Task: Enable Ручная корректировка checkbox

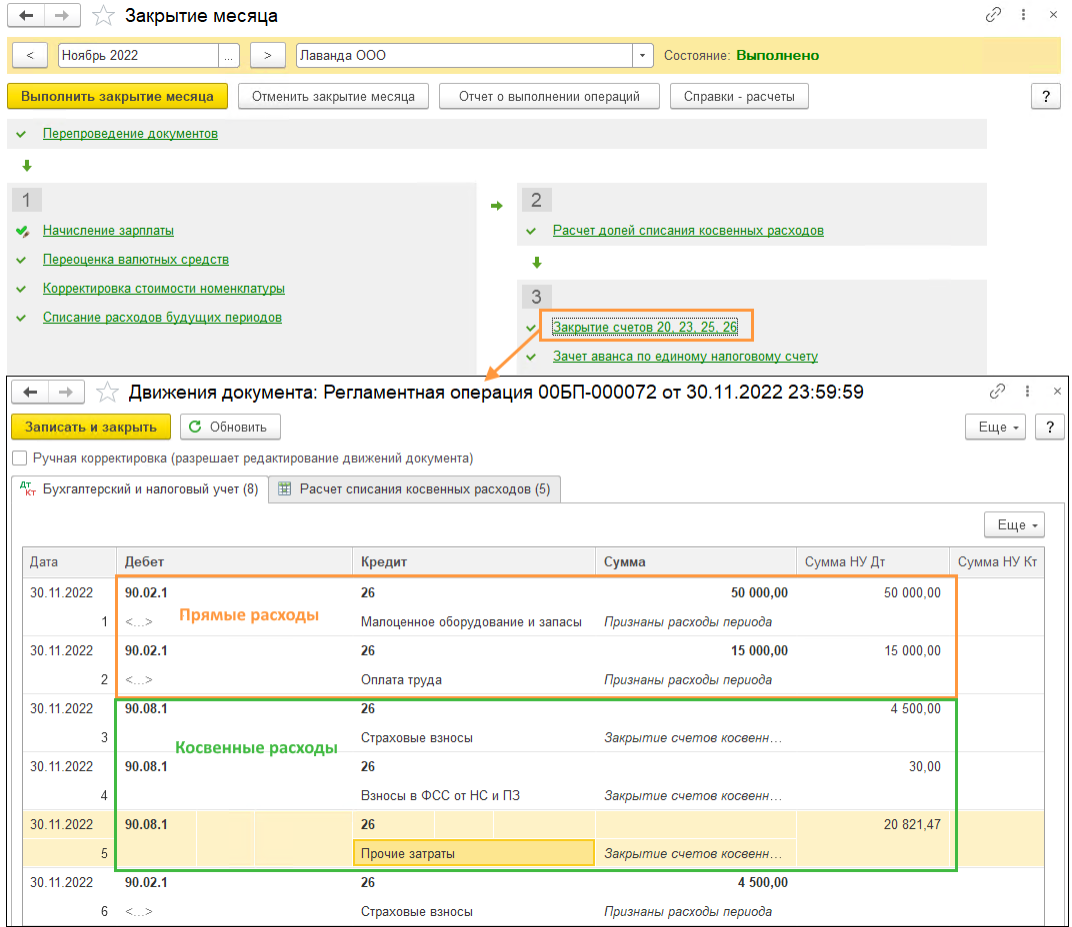Action: pos(20,457)
